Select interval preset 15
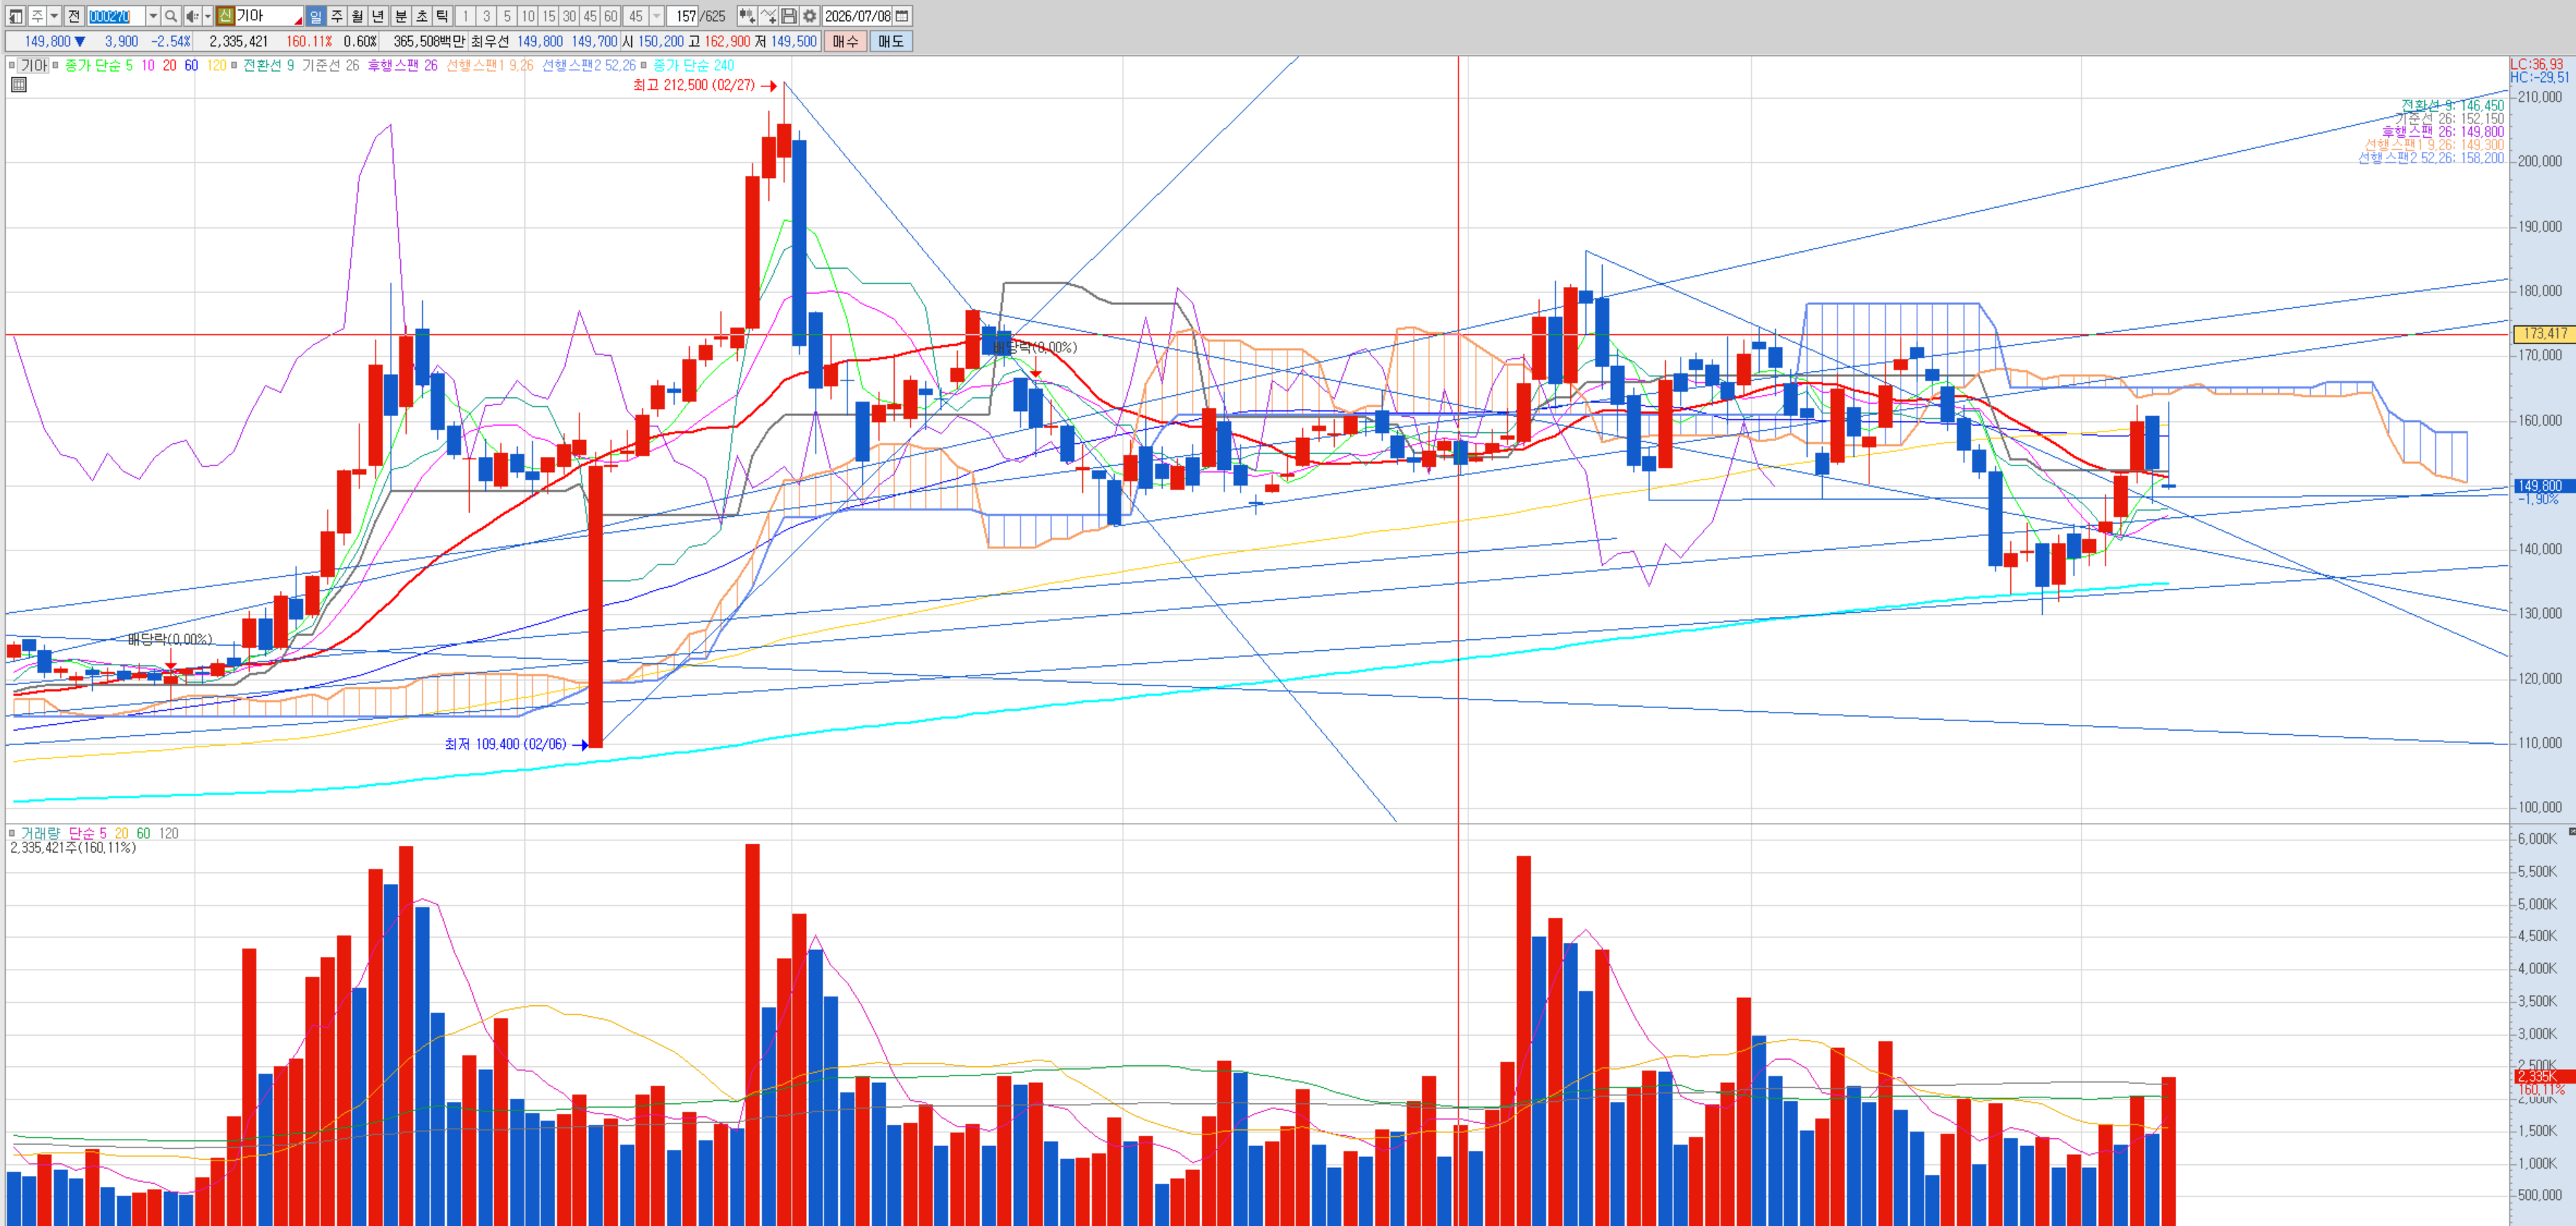2576x1226 pixels. pos(549,16)
